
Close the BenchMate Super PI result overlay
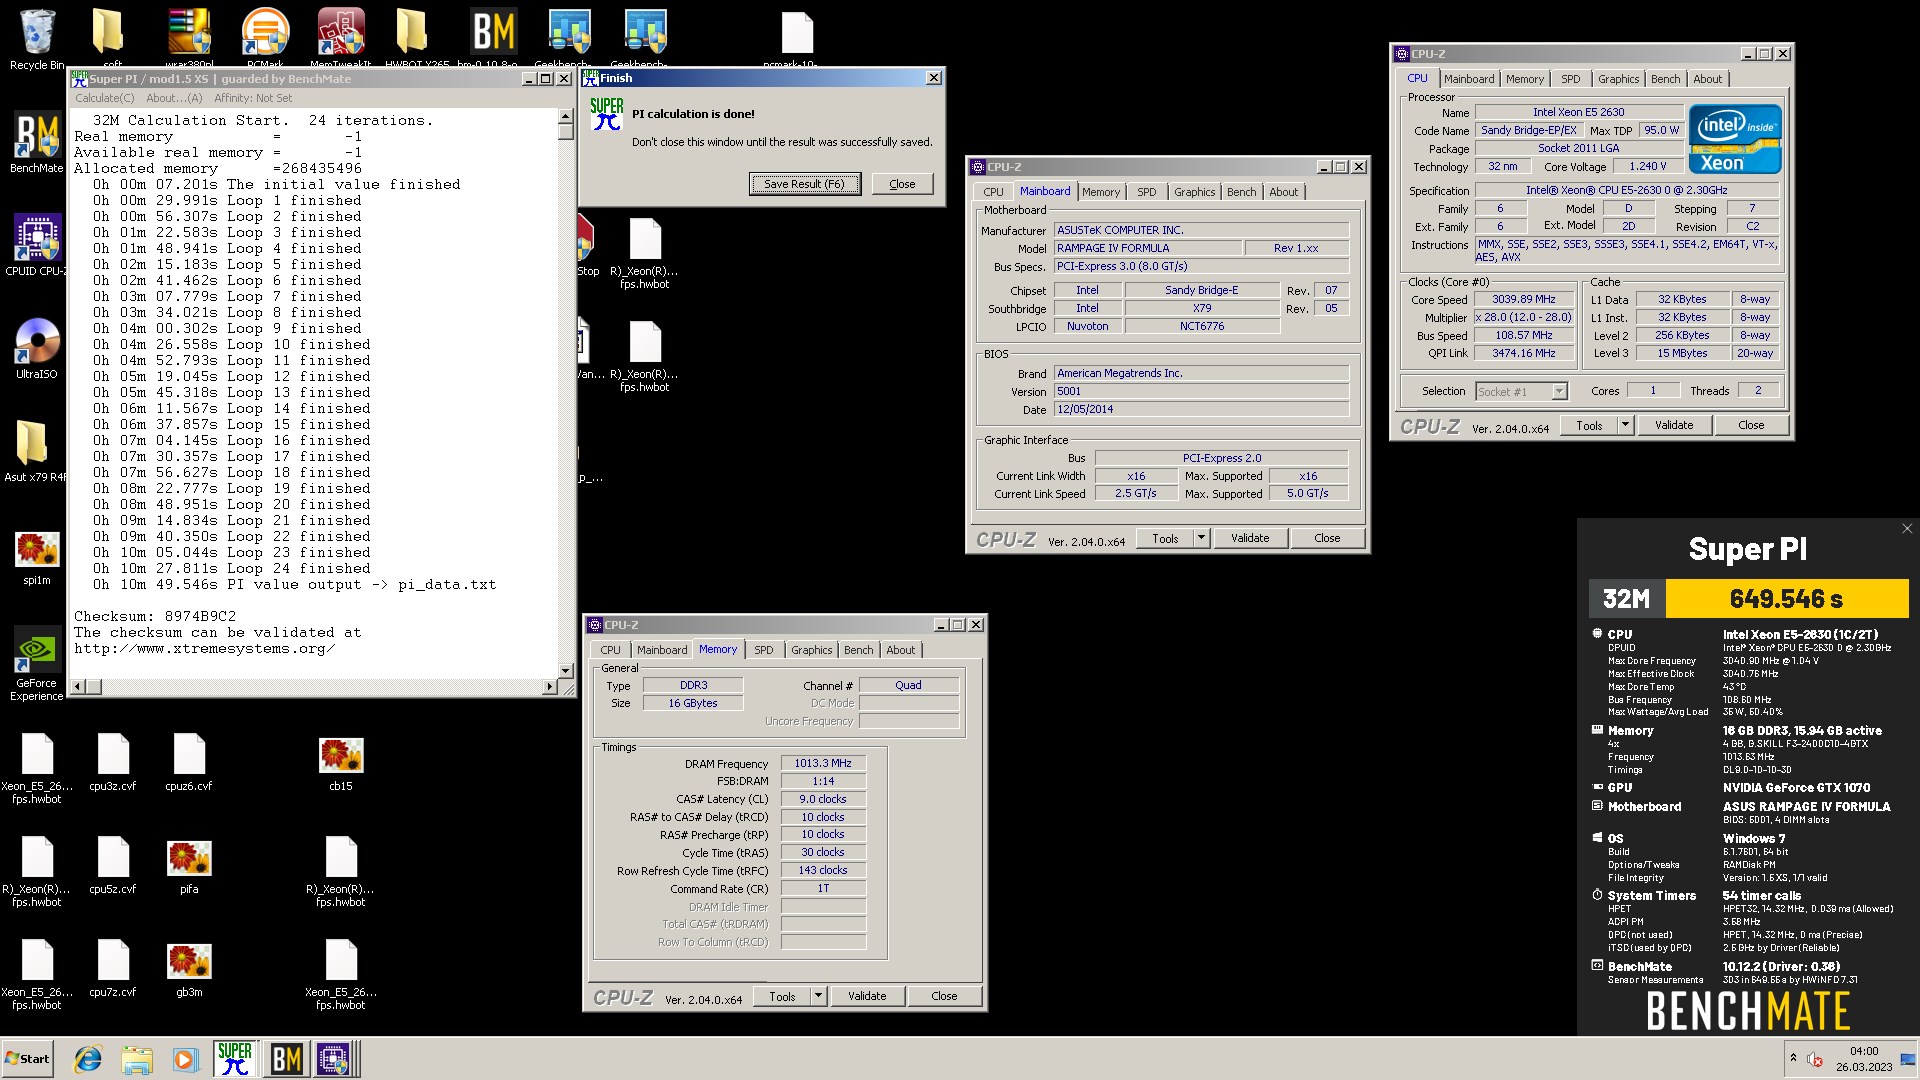(x=1906, y=529)
